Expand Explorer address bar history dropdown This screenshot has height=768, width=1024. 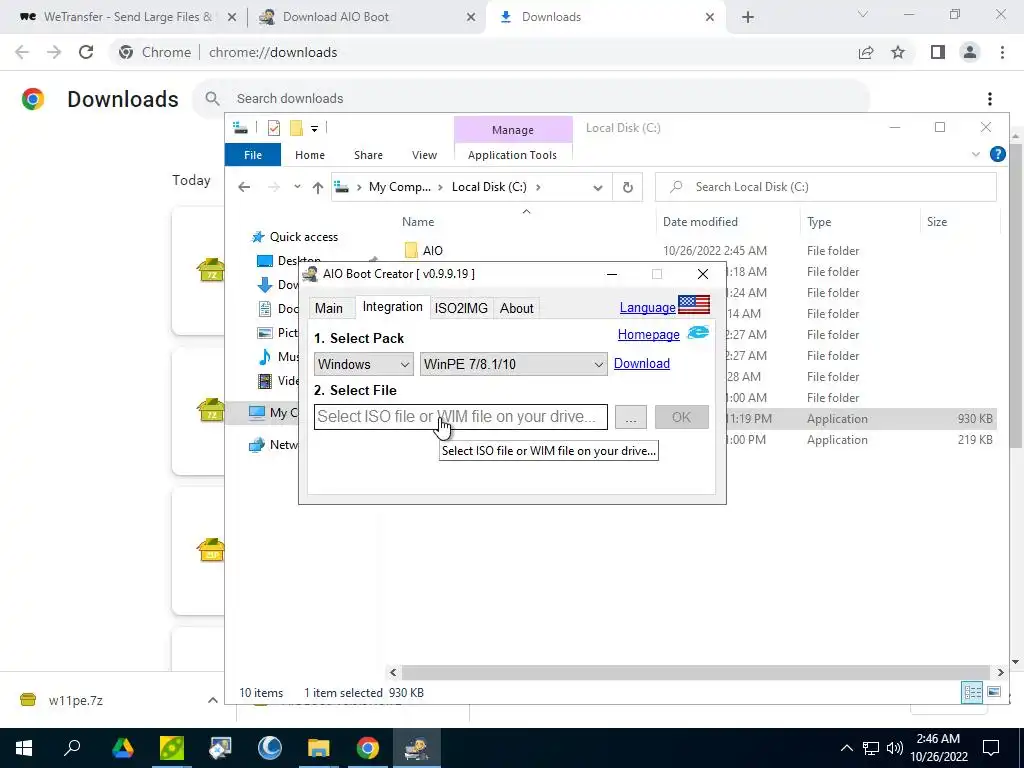(x=598, y=188)
